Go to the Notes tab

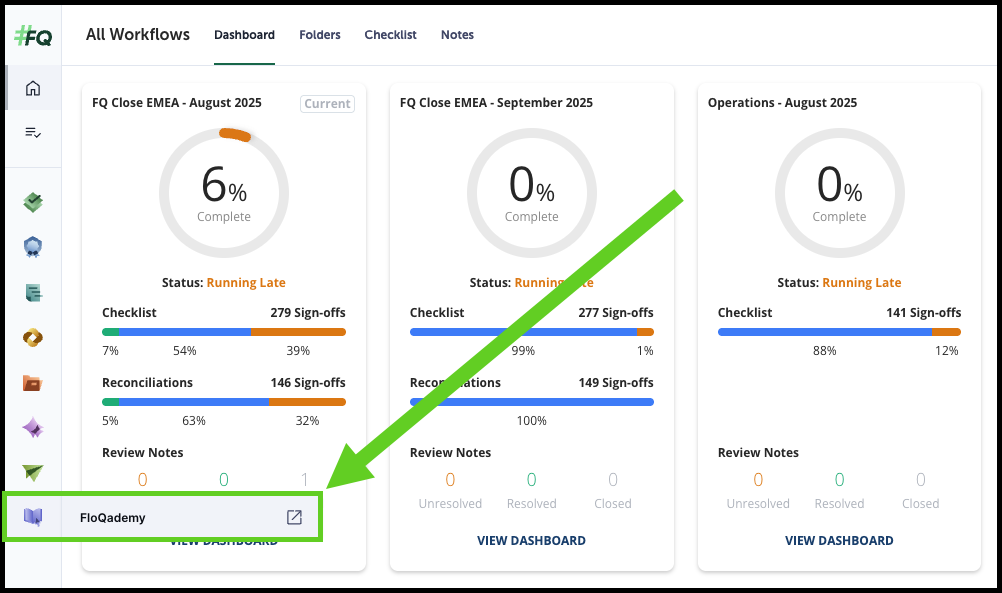click(x=457, y=35)
